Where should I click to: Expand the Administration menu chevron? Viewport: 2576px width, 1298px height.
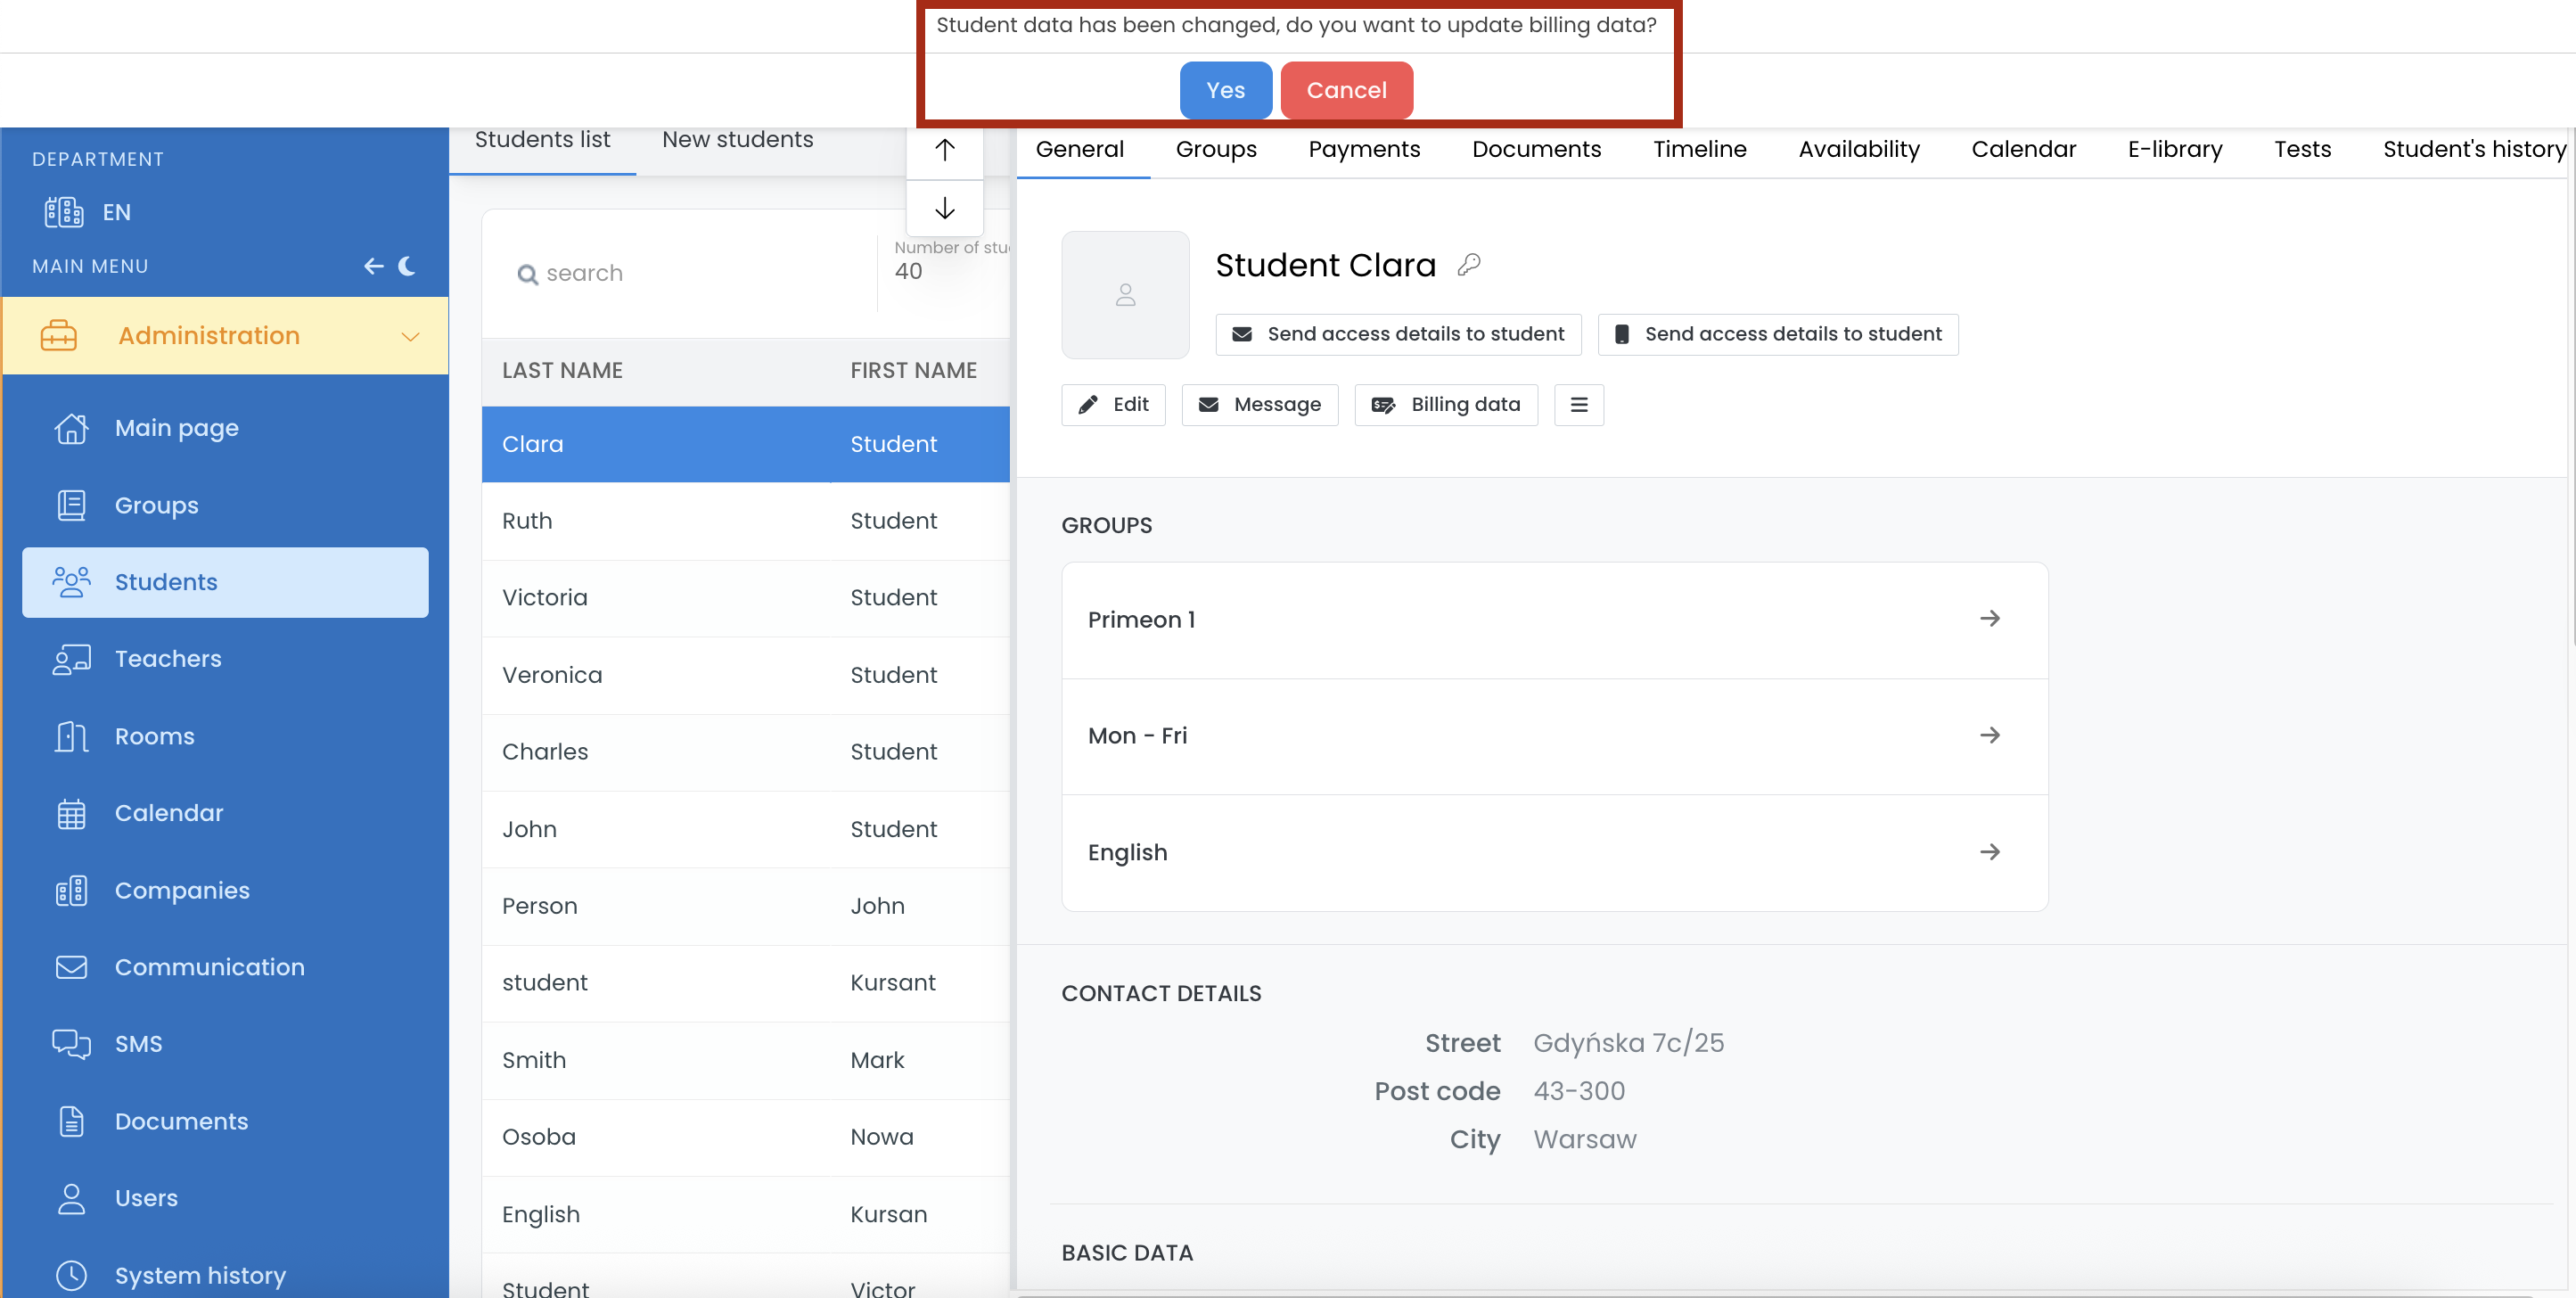[x=410, y=336]
